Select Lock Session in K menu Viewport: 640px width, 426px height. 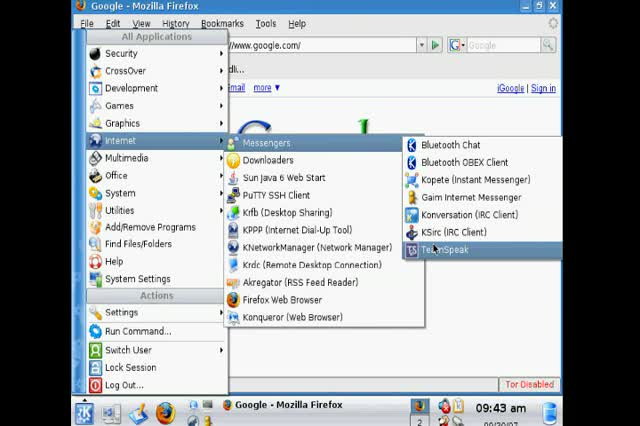157,368
